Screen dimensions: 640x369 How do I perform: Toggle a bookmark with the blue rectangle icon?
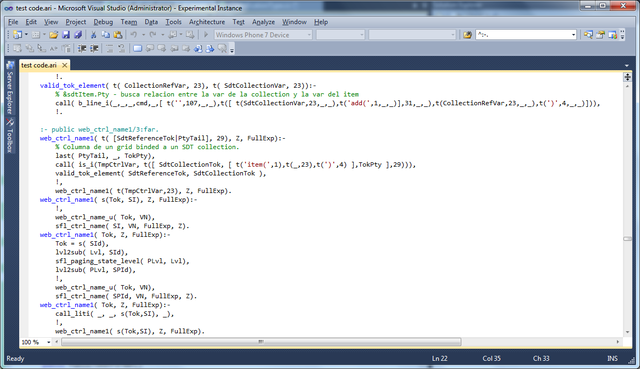138,49
